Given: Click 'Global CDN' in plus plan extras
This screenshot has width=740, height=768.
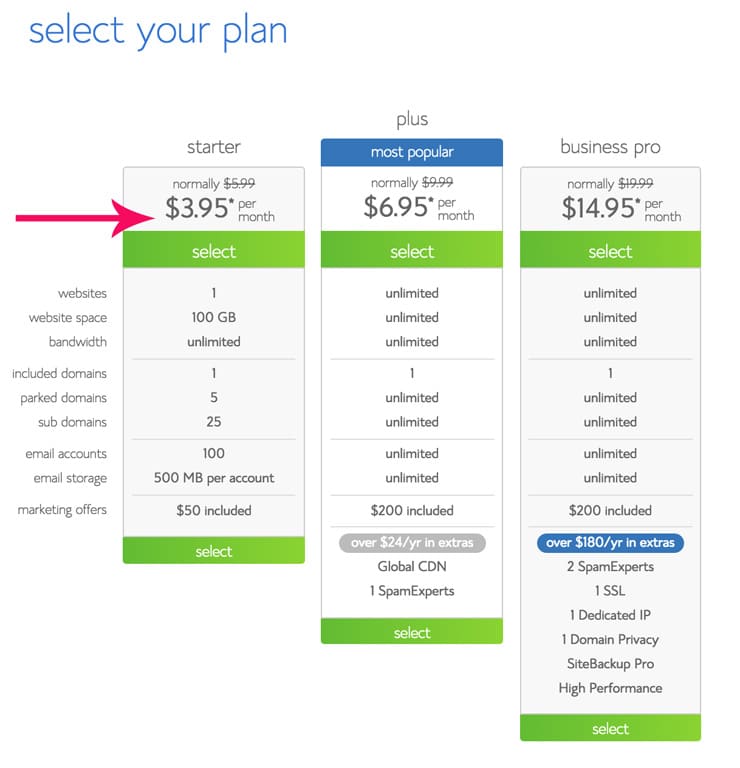Looking at the screenshot, I should click(412, 566).
